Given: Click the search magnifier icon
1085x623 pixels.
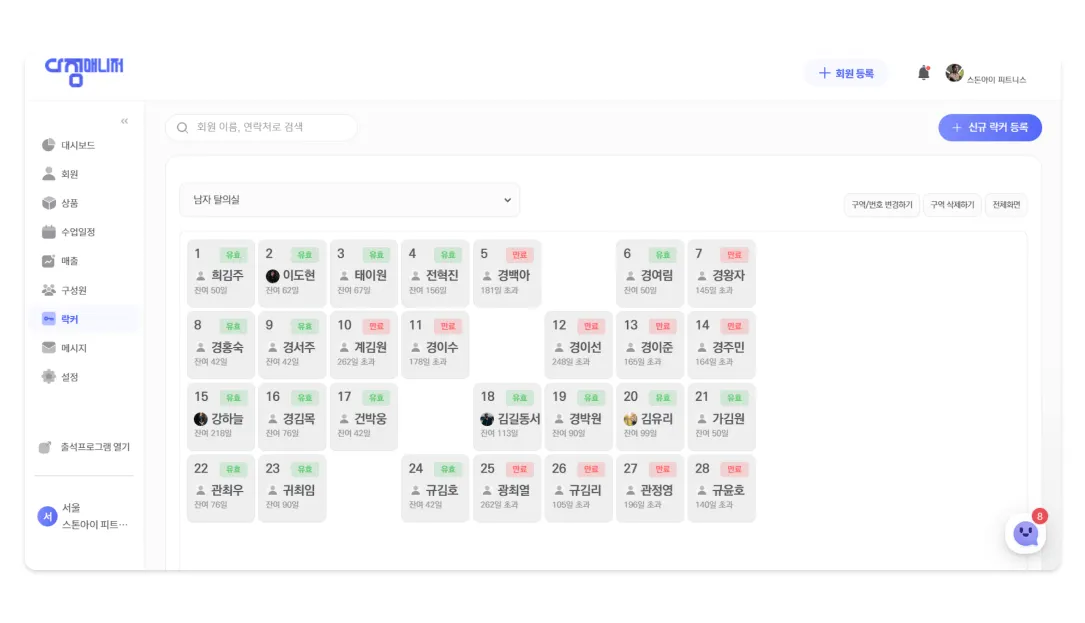Looking at the screenshot, I should (x=182, y=127).
